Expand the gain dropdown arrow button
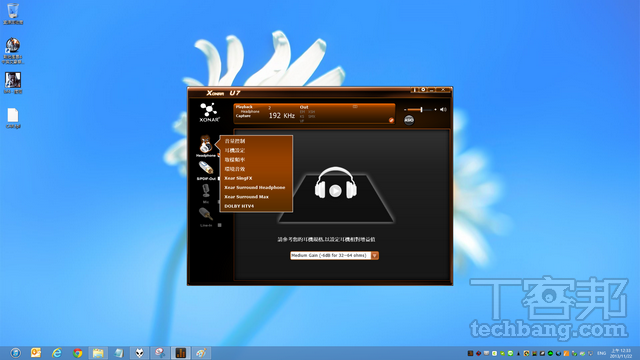This screenshot has width=640, height=360. (x=375, y=256)
